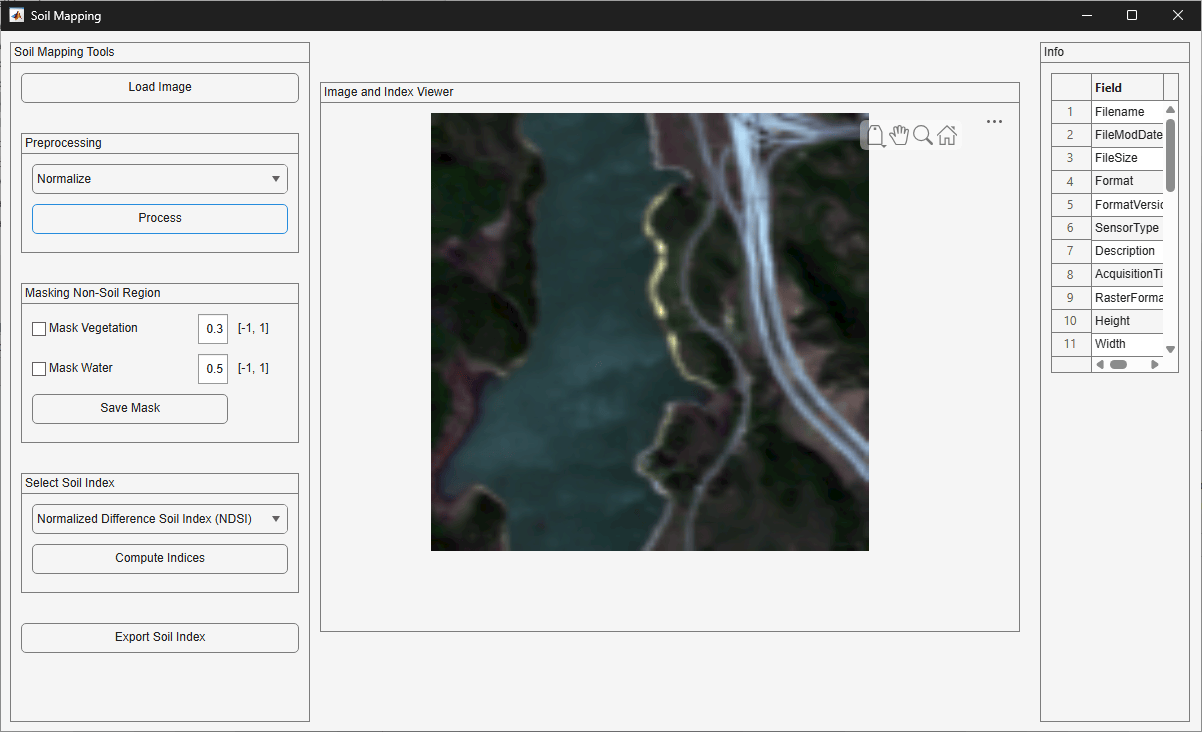
Task: Open the soil index NDSI dropdown
Action: tap(160, 519)
